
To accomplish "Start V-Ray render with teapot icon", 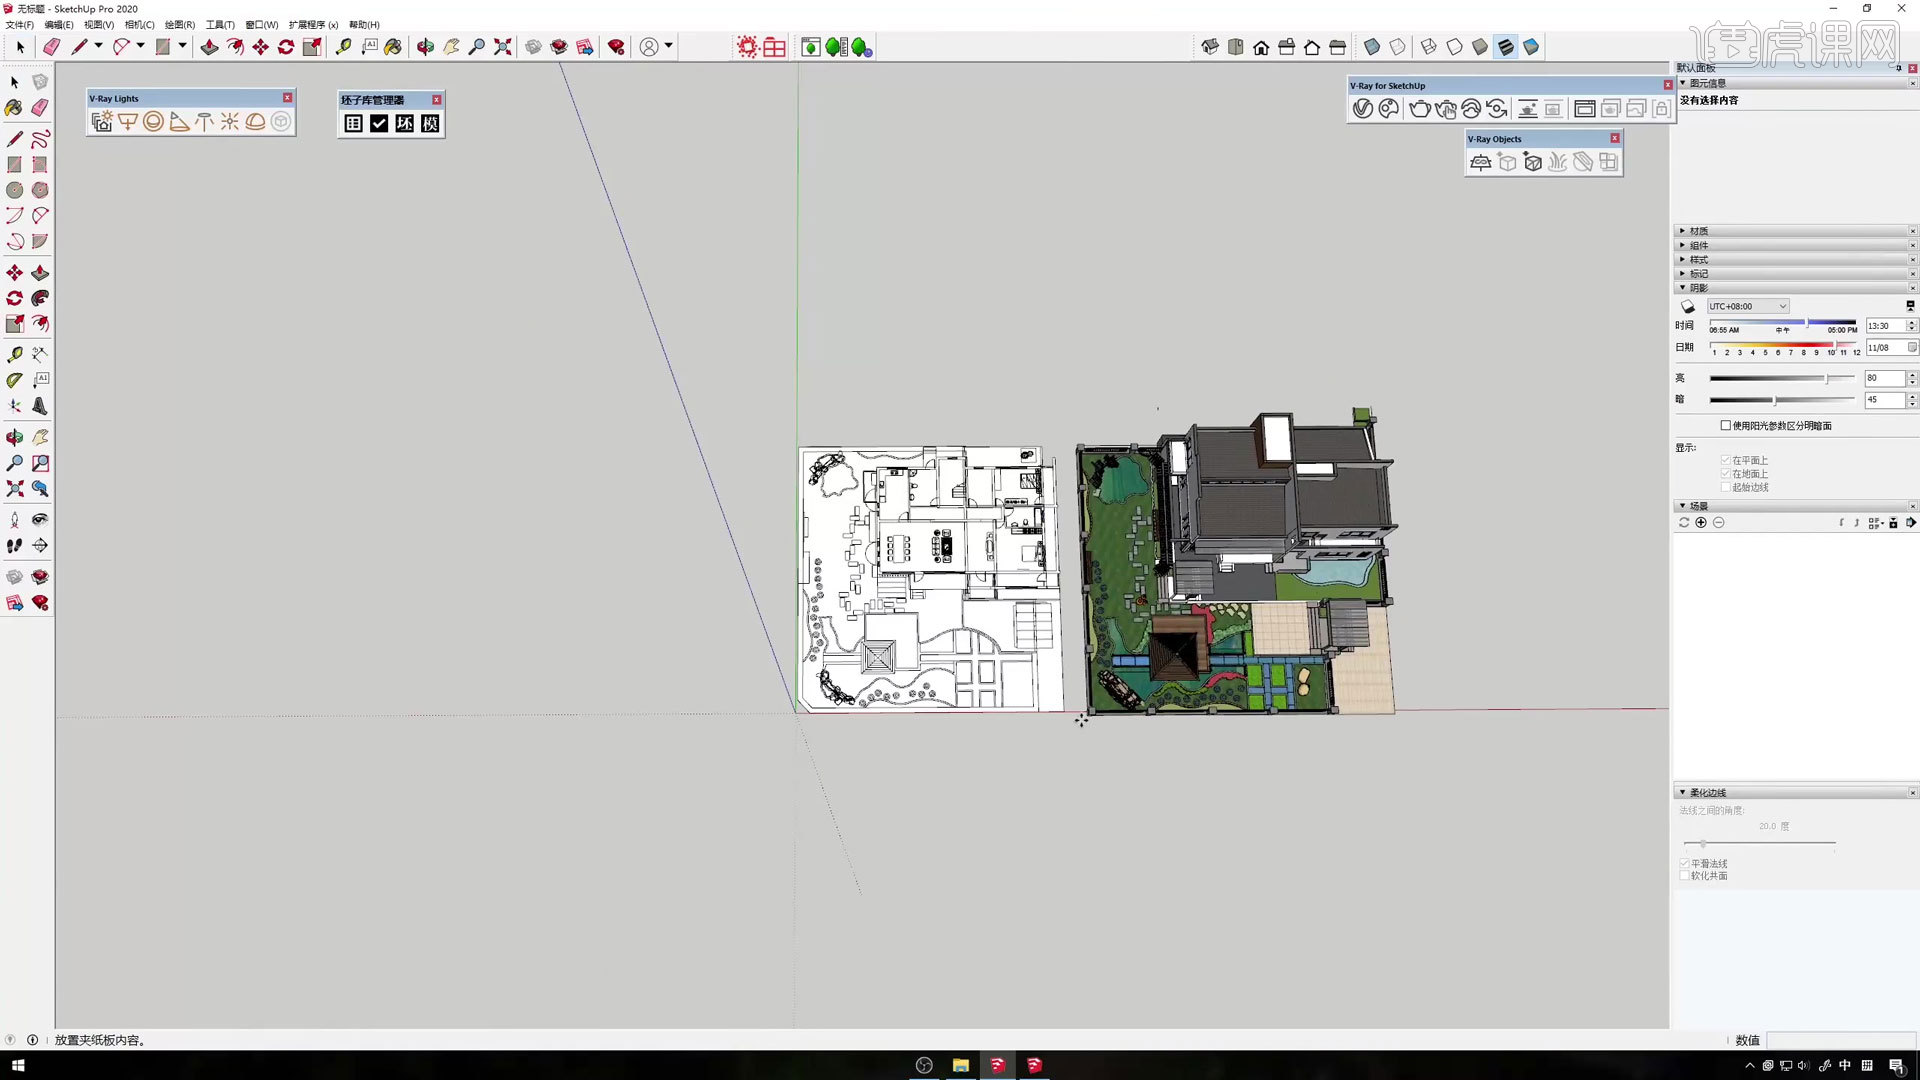I will click(x=1420, y=109).
